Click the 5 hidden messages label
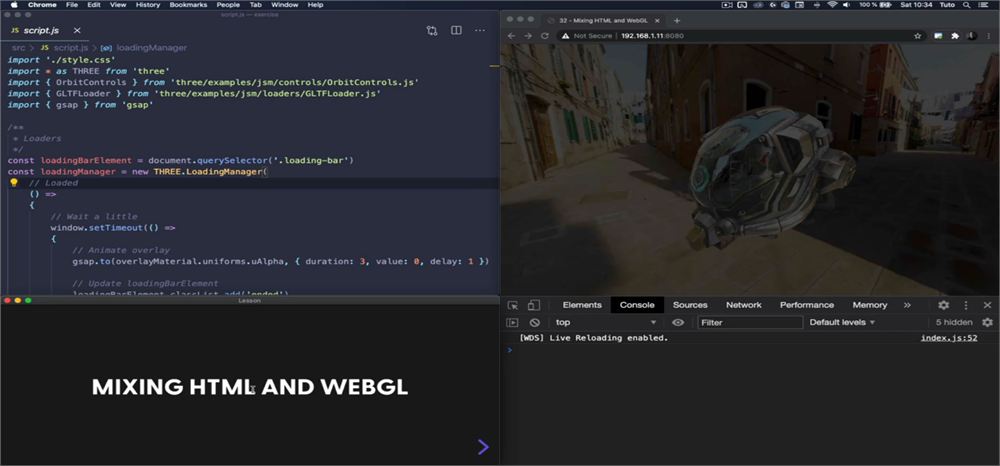 coord(954,323)
